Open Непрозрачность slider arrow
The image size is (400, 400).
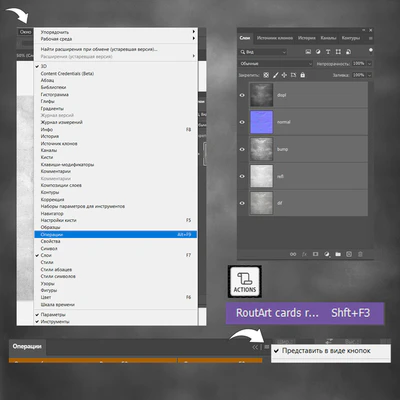point(369,63)
